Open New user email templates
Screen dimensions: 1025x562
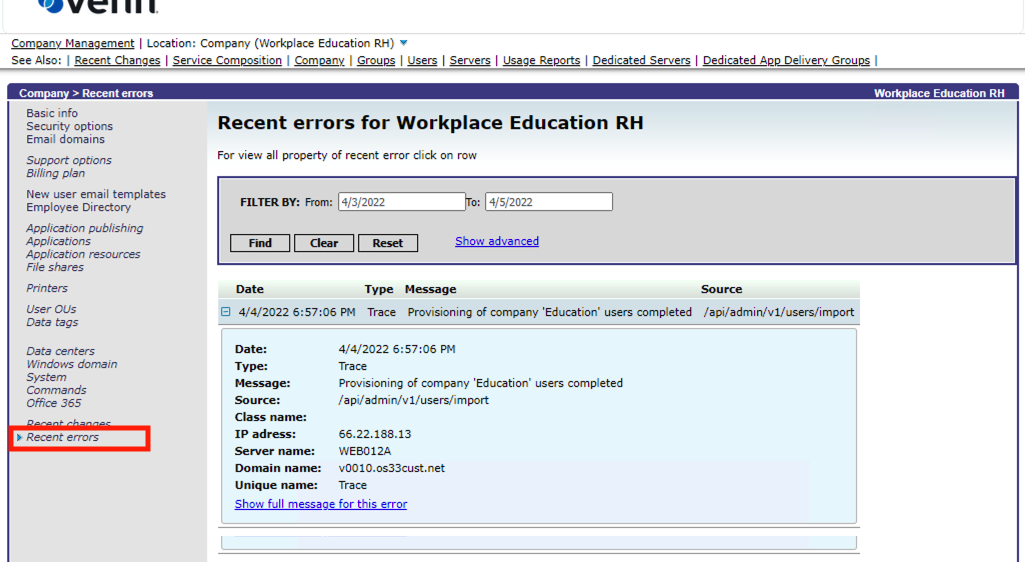[96, 194]
